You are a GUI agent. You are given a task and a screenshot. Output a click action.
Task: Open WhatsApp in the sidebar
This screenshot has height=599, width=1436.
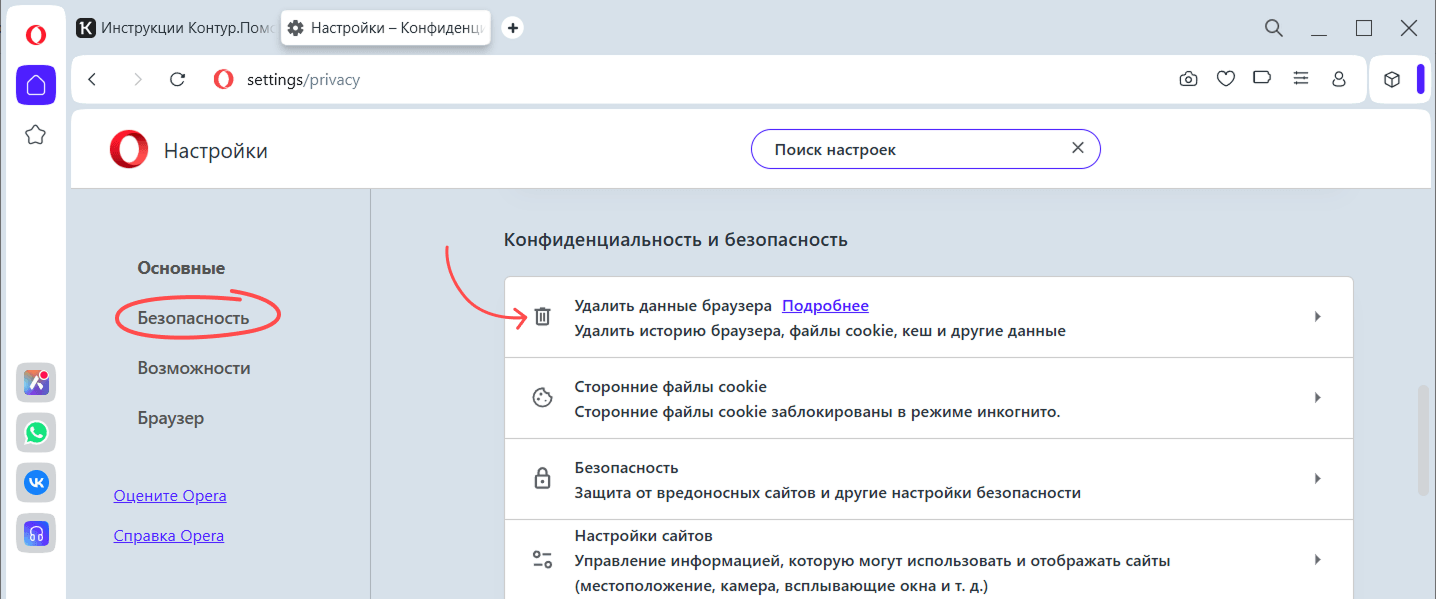click(x=36, y=432)
